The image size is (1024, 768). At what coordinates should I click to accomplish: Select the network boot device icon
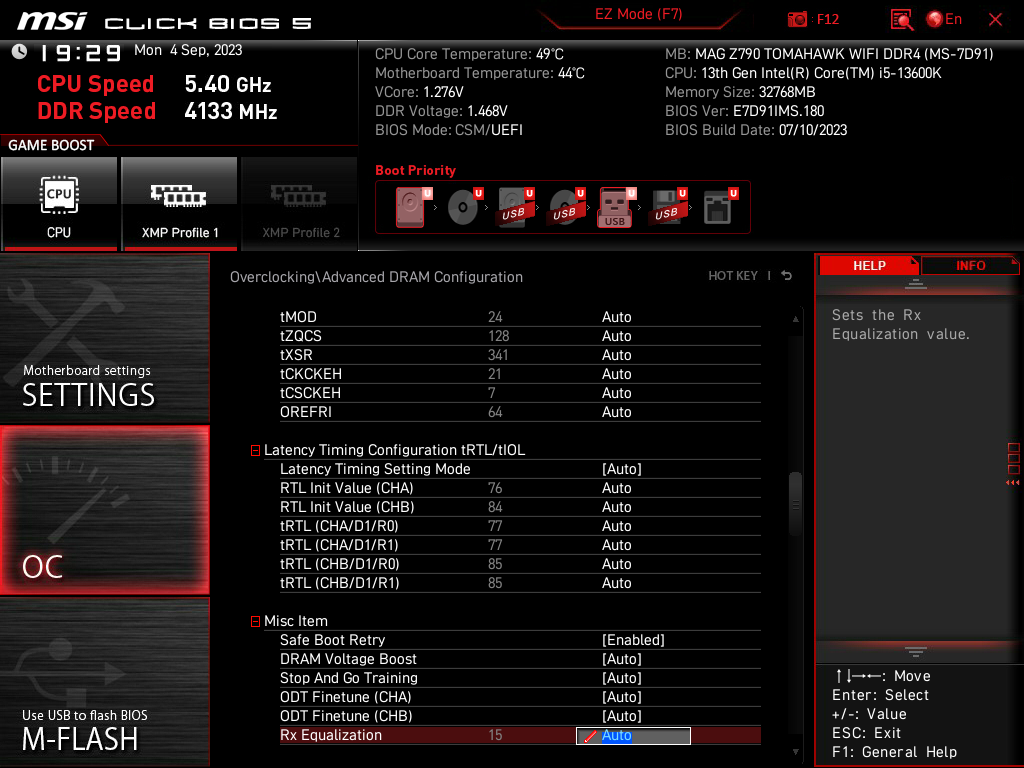coord(719,207)
